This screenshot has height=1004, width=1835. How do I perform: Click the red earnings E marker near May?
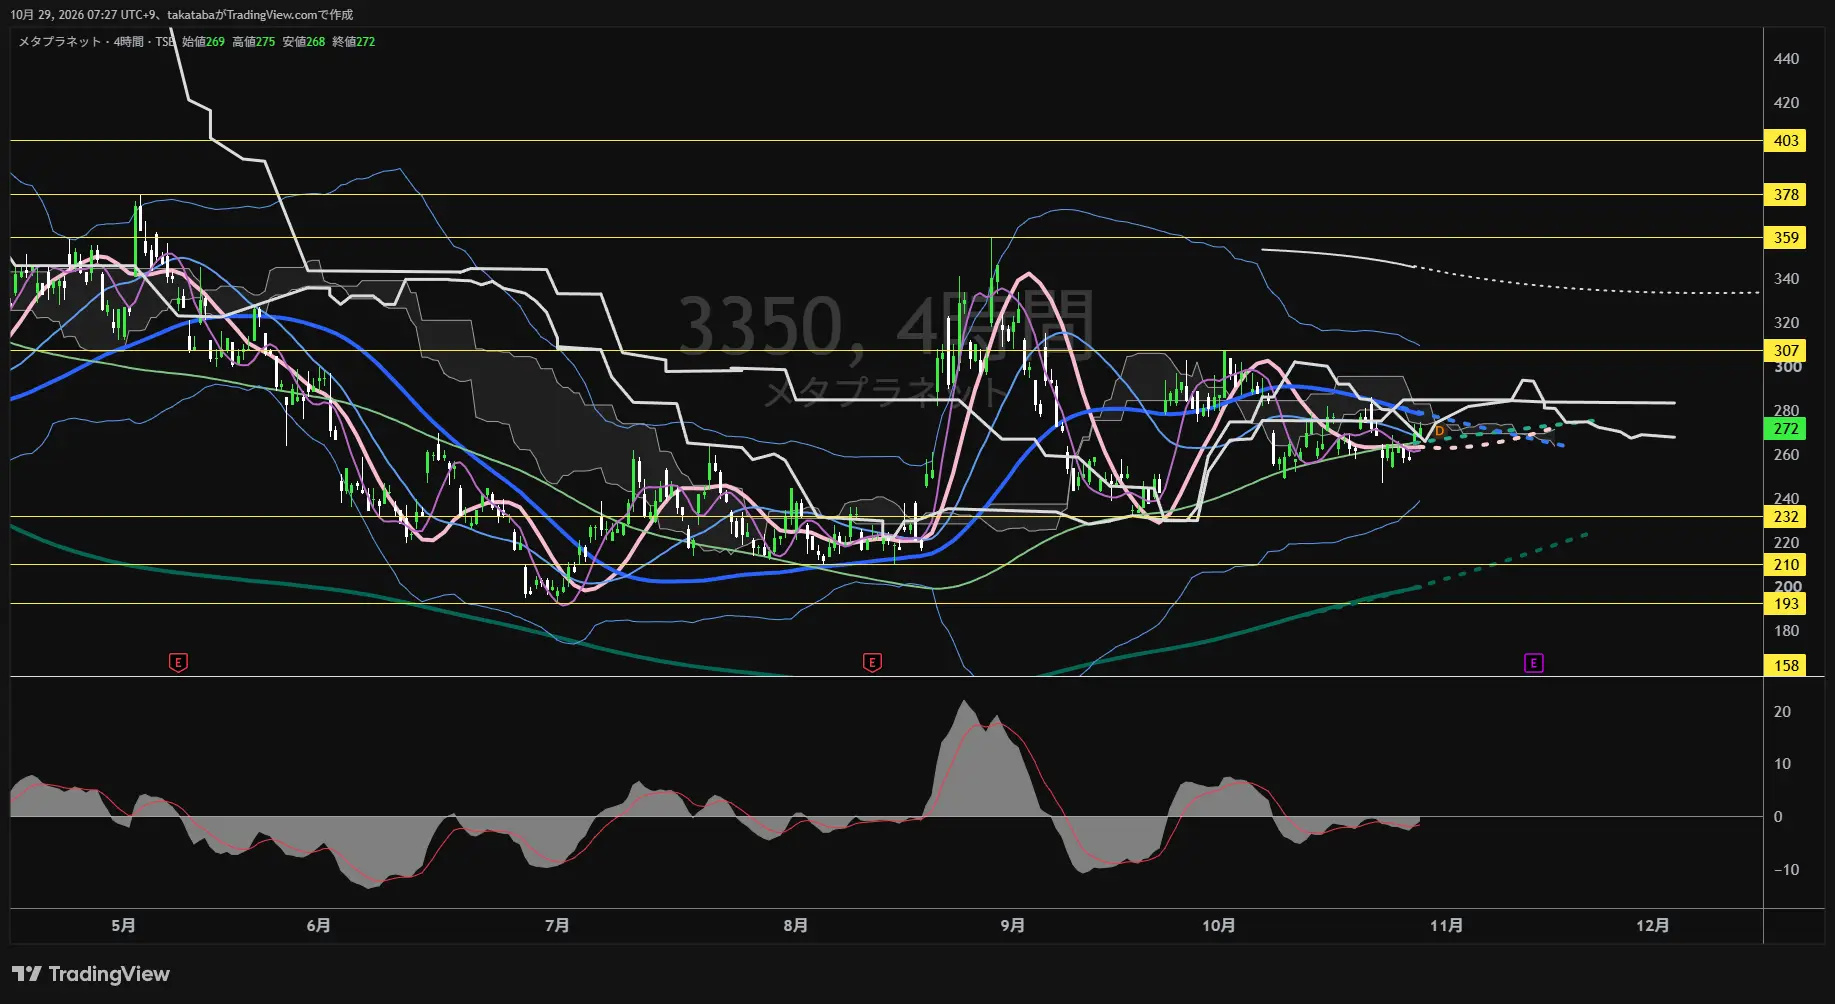pyautogui.click(x=178, y=662)
